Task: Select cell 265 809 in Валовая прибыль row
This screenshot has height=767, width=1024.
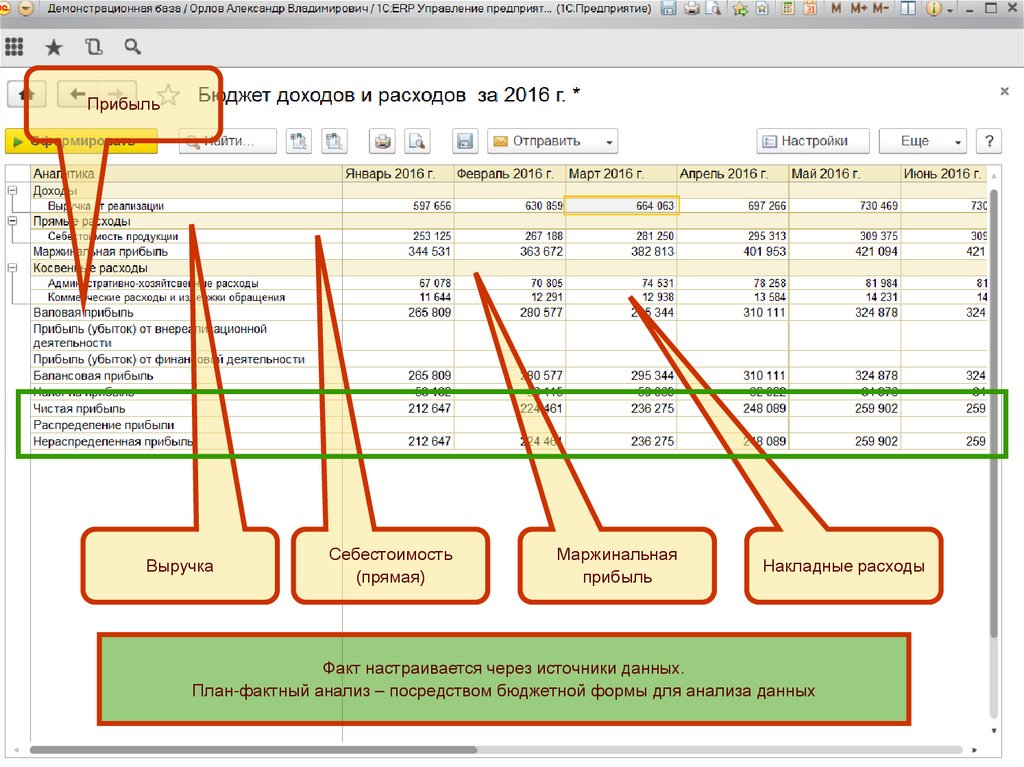Action: click(x=398, y=313)
